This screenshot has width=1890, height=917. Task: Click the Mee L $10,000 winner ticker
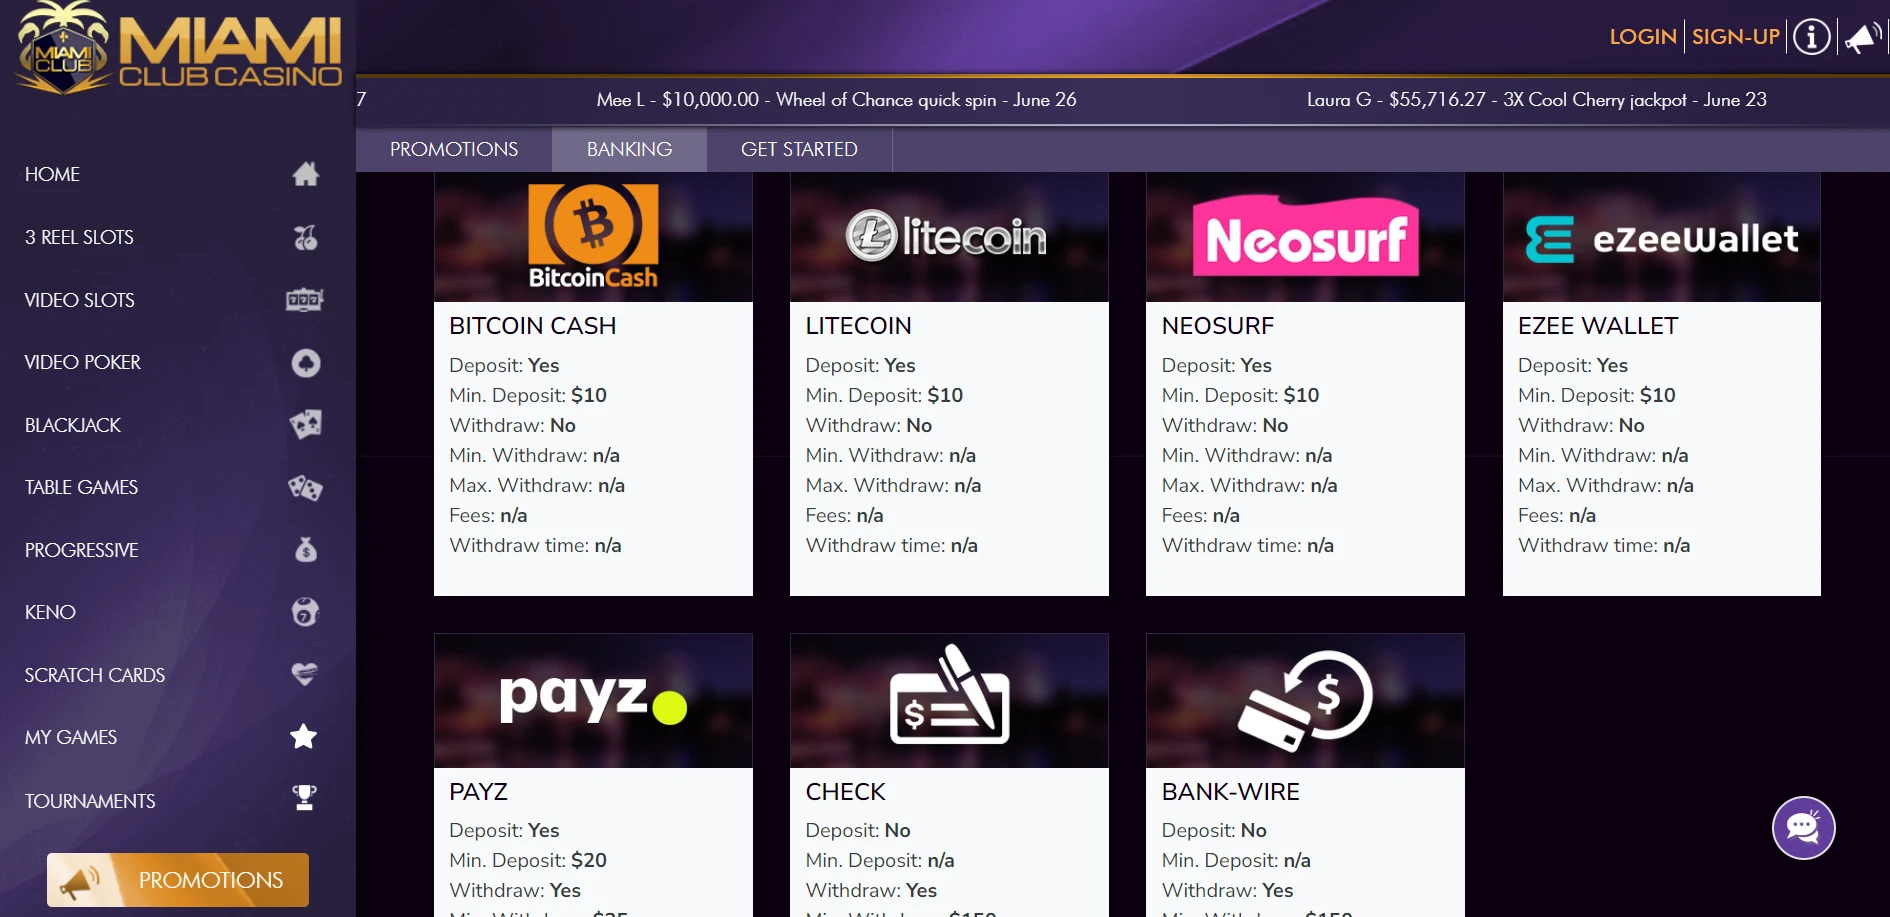(836, 99)
